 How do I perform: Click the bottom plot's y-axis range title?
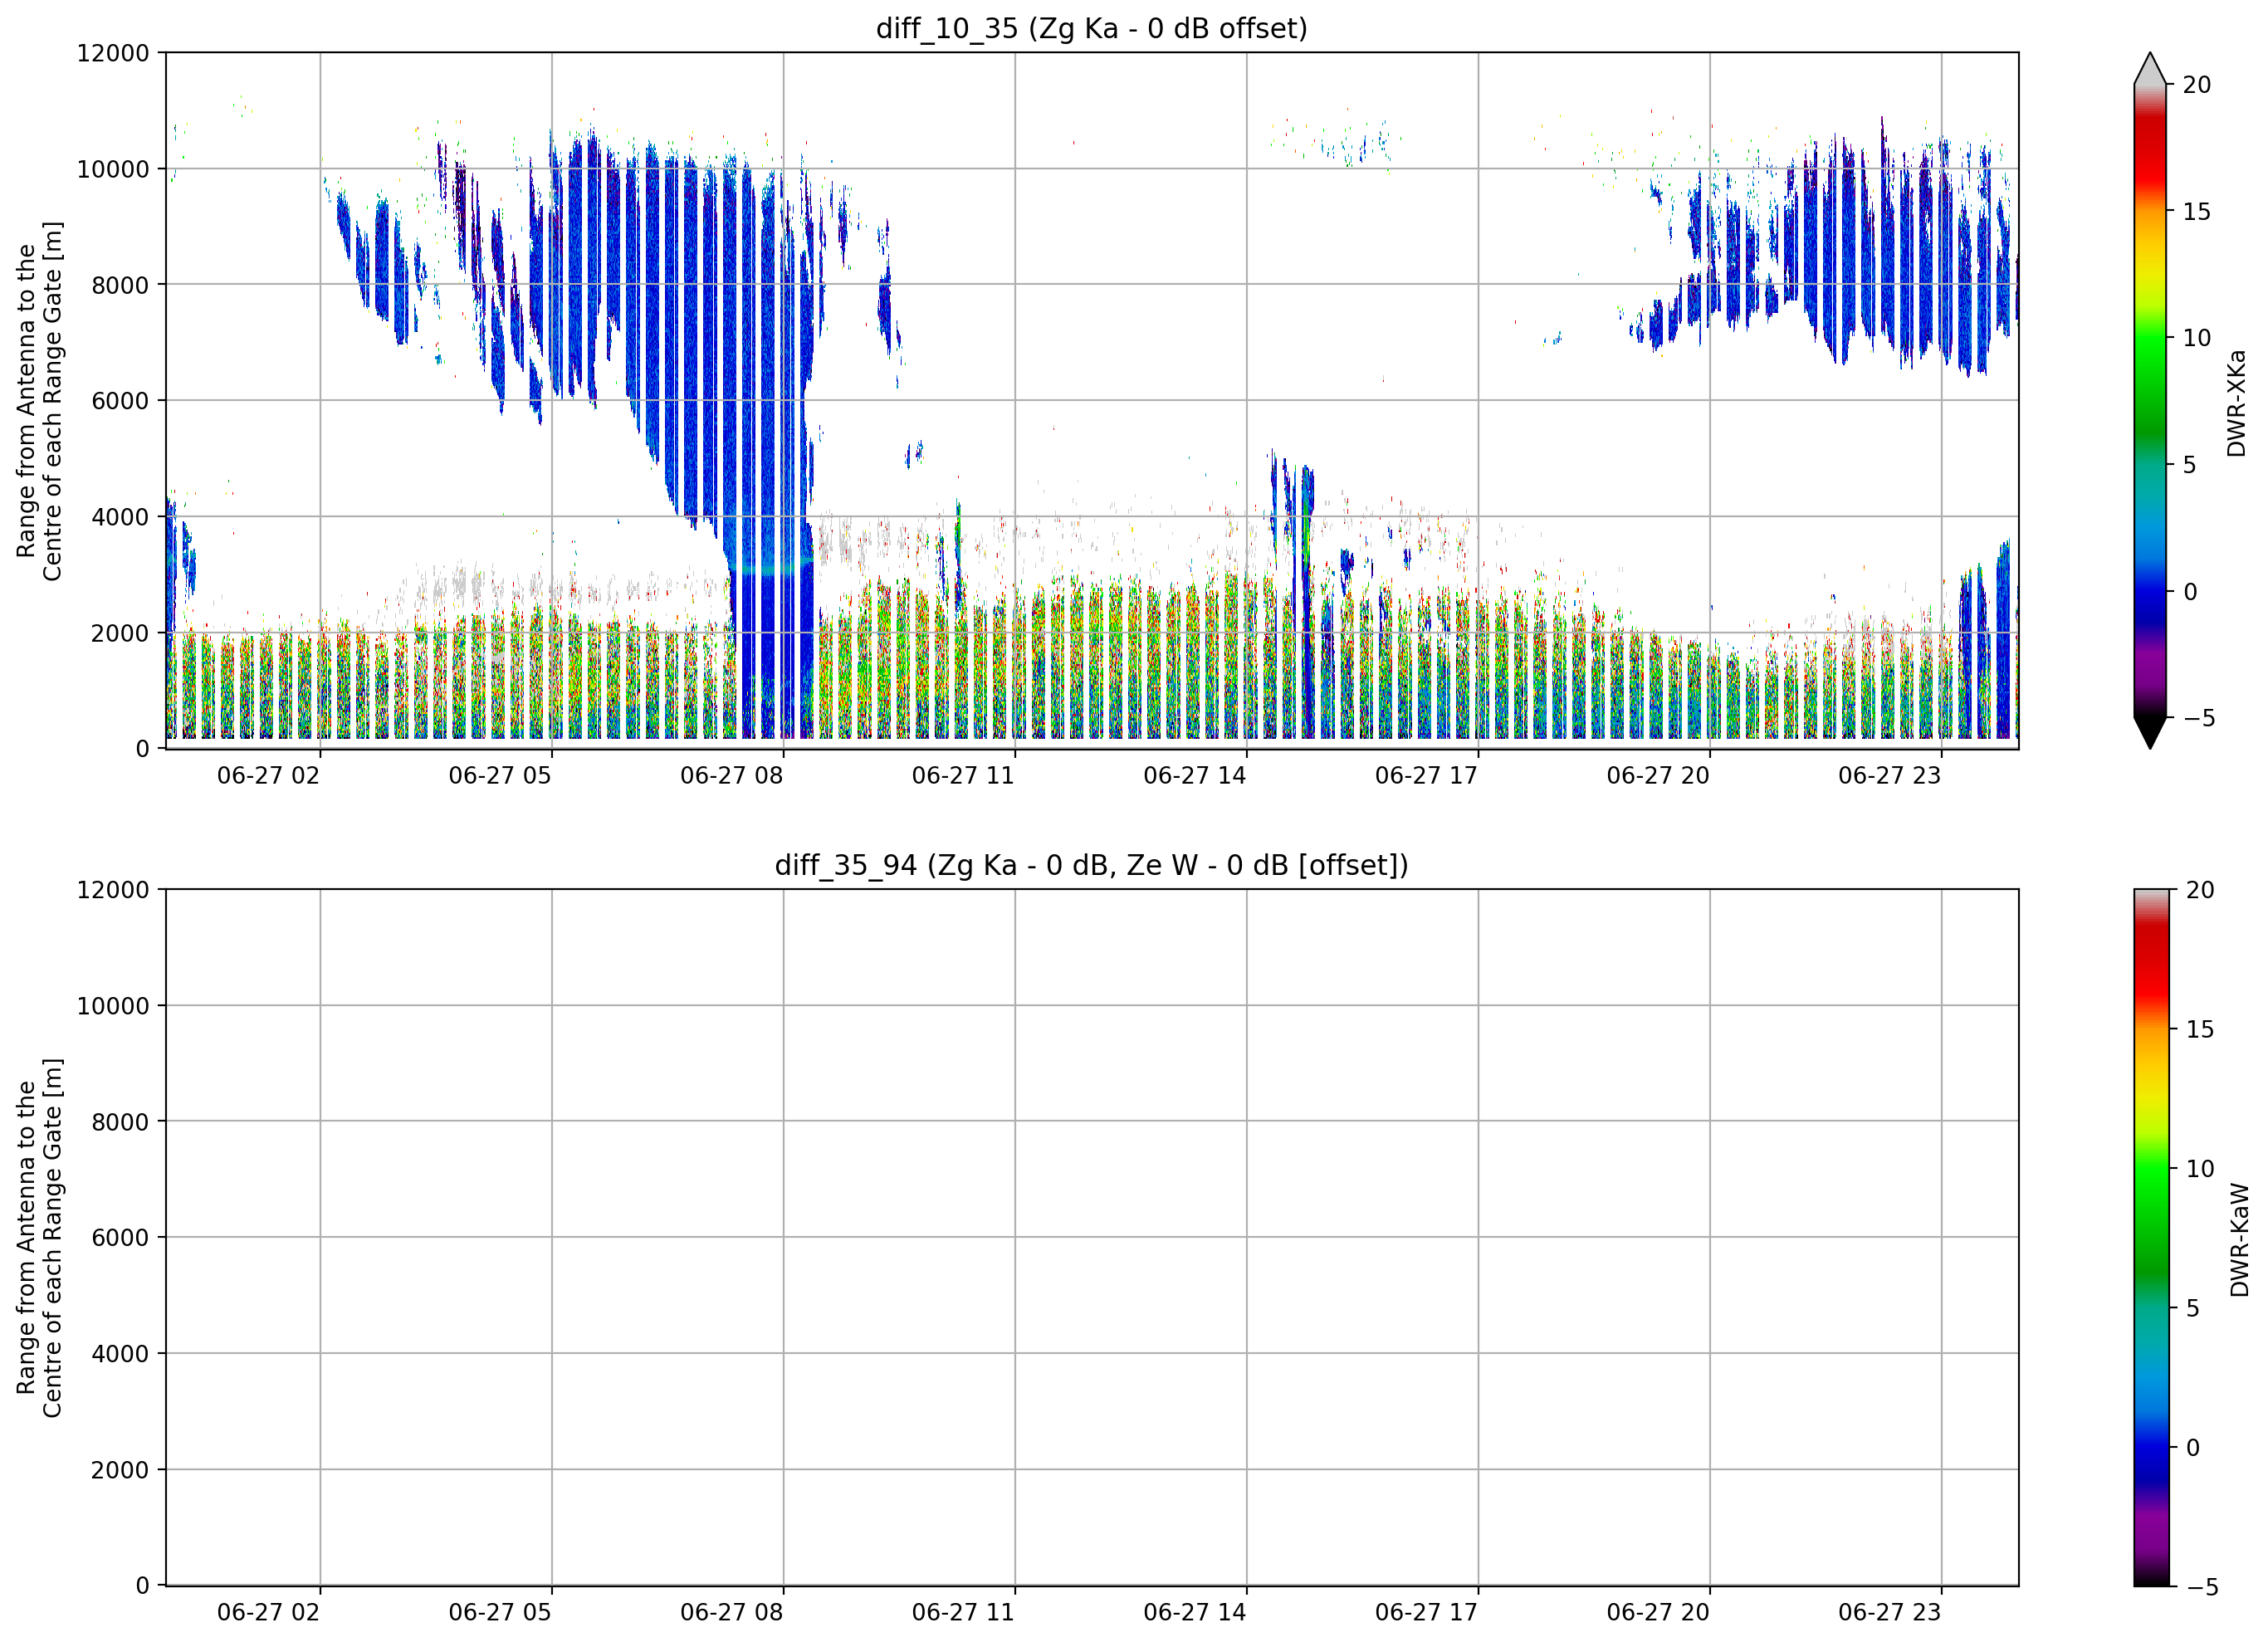(39, 1237)
